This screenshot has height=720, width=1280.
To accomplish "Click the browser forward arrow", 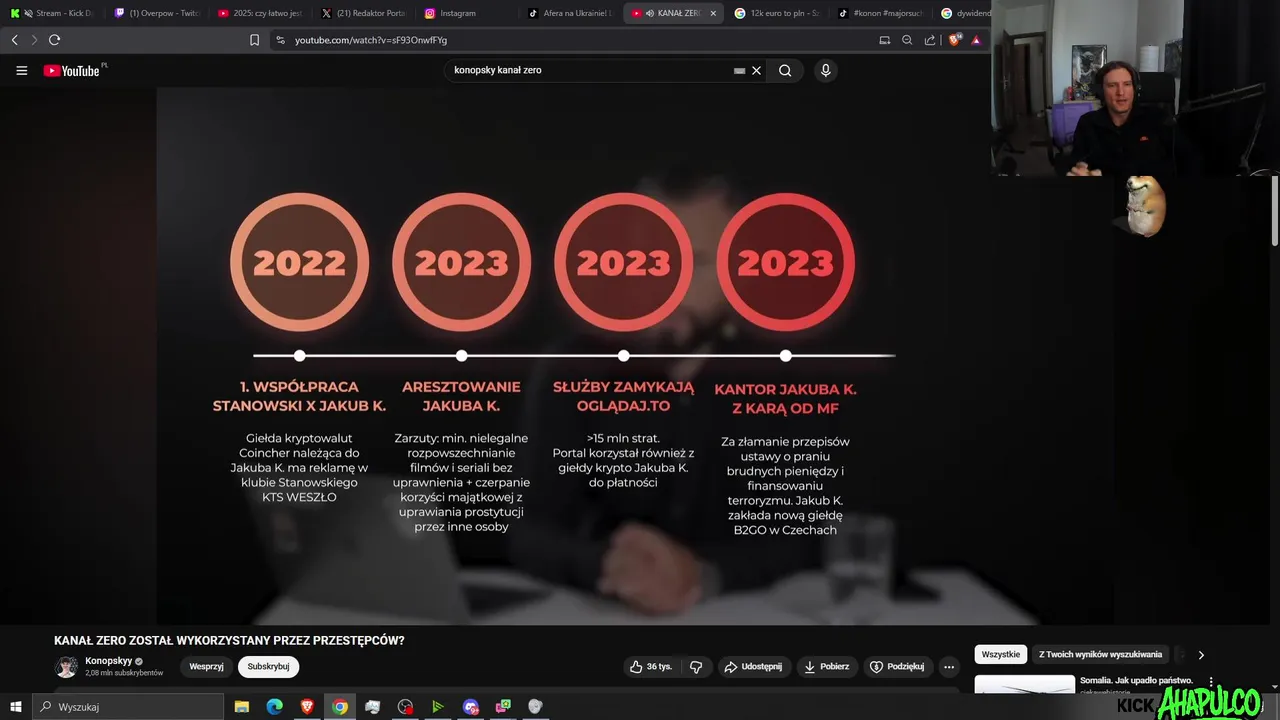I will pyautogui.click(x=34, y=40).
